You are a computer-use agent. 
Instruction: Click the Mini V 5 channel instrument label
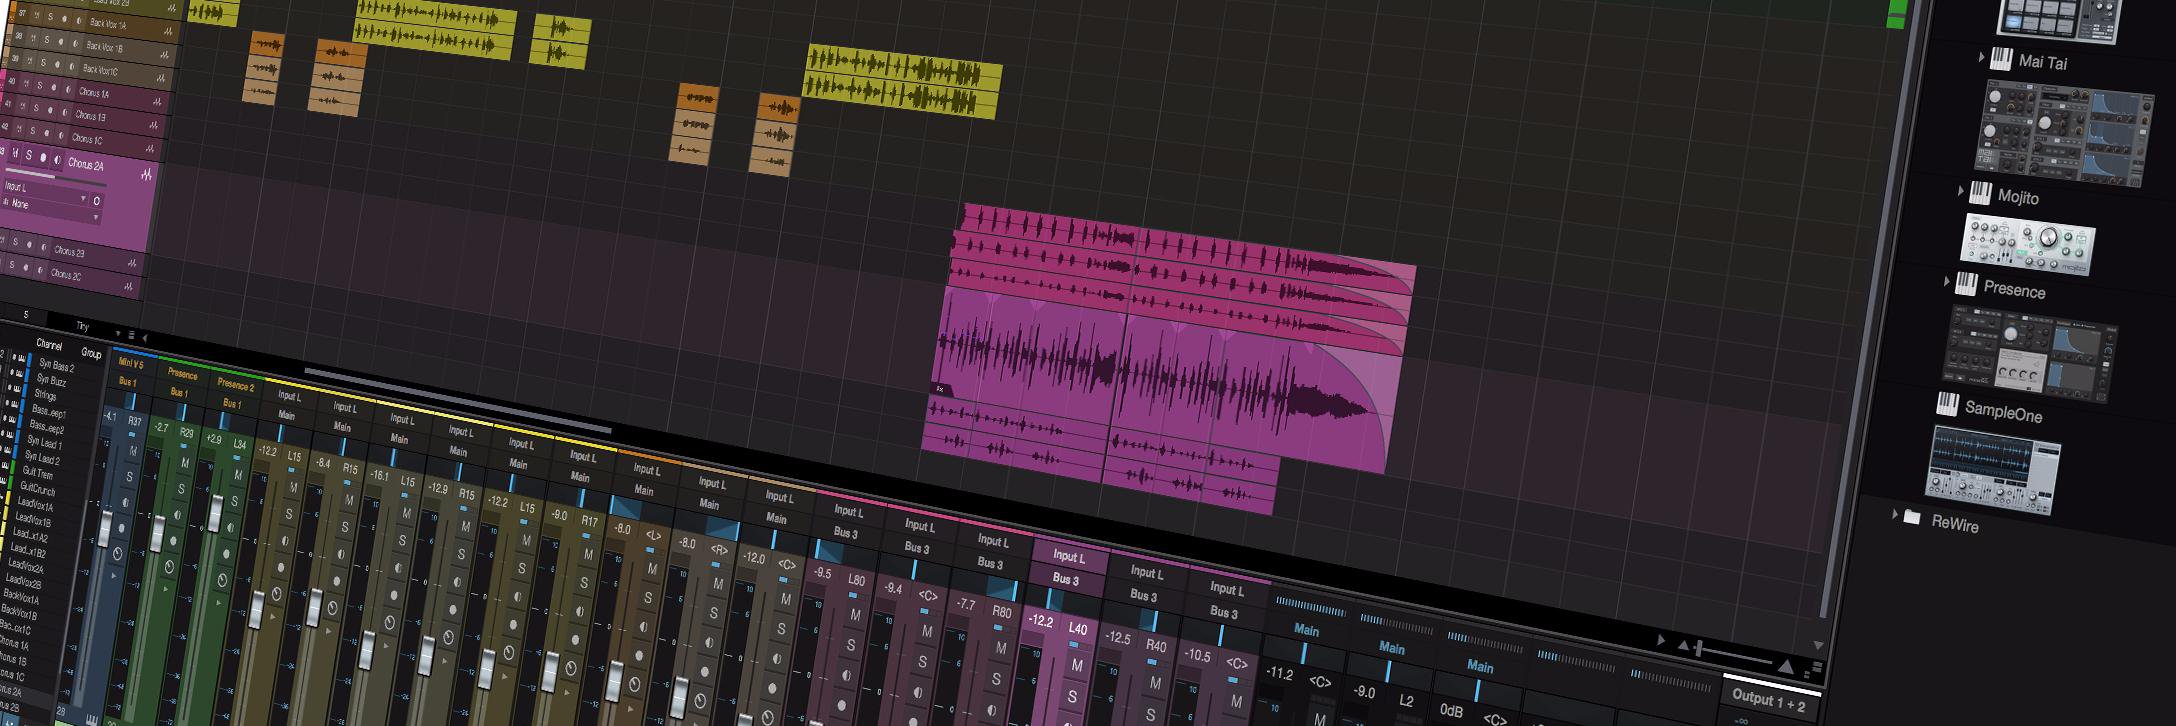[131, 365]
